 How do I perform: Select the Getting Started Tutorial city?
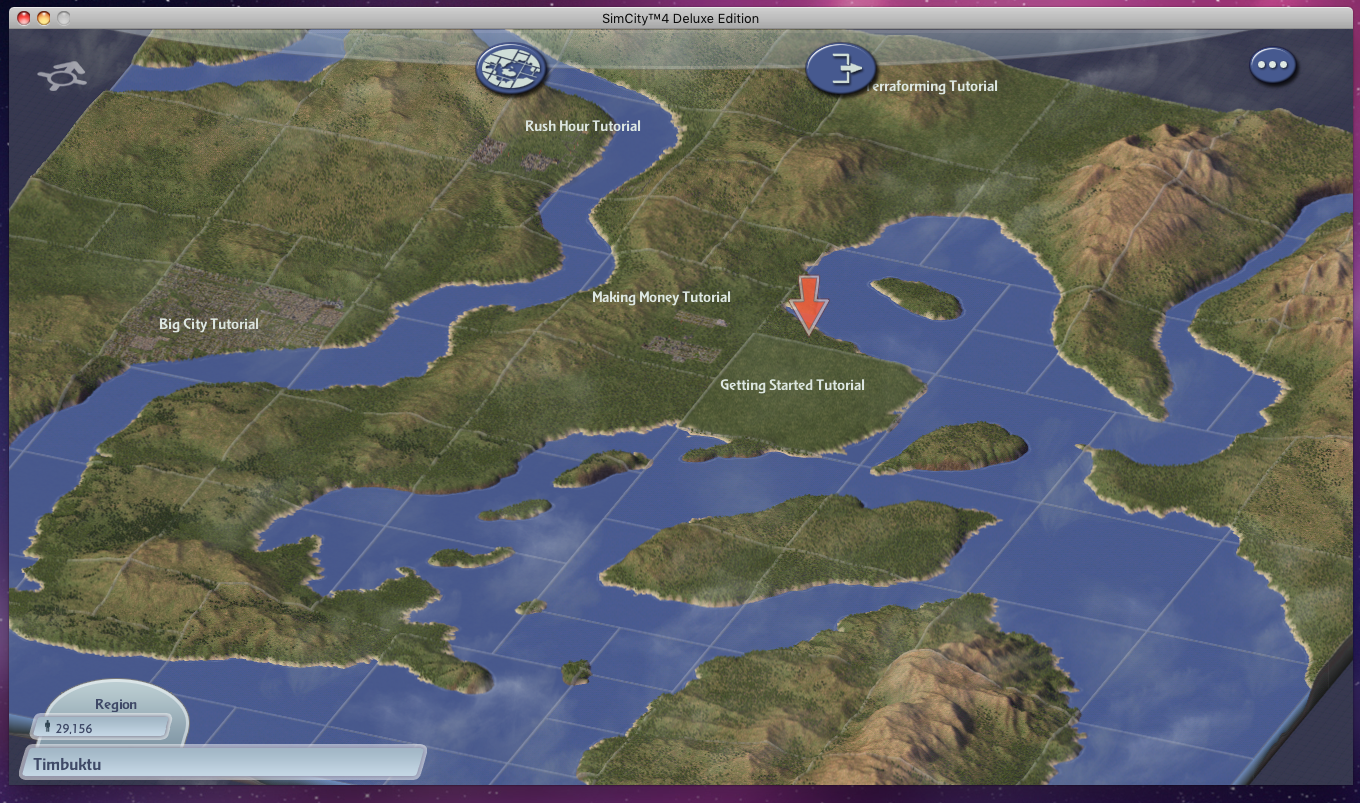pos(792,385)
